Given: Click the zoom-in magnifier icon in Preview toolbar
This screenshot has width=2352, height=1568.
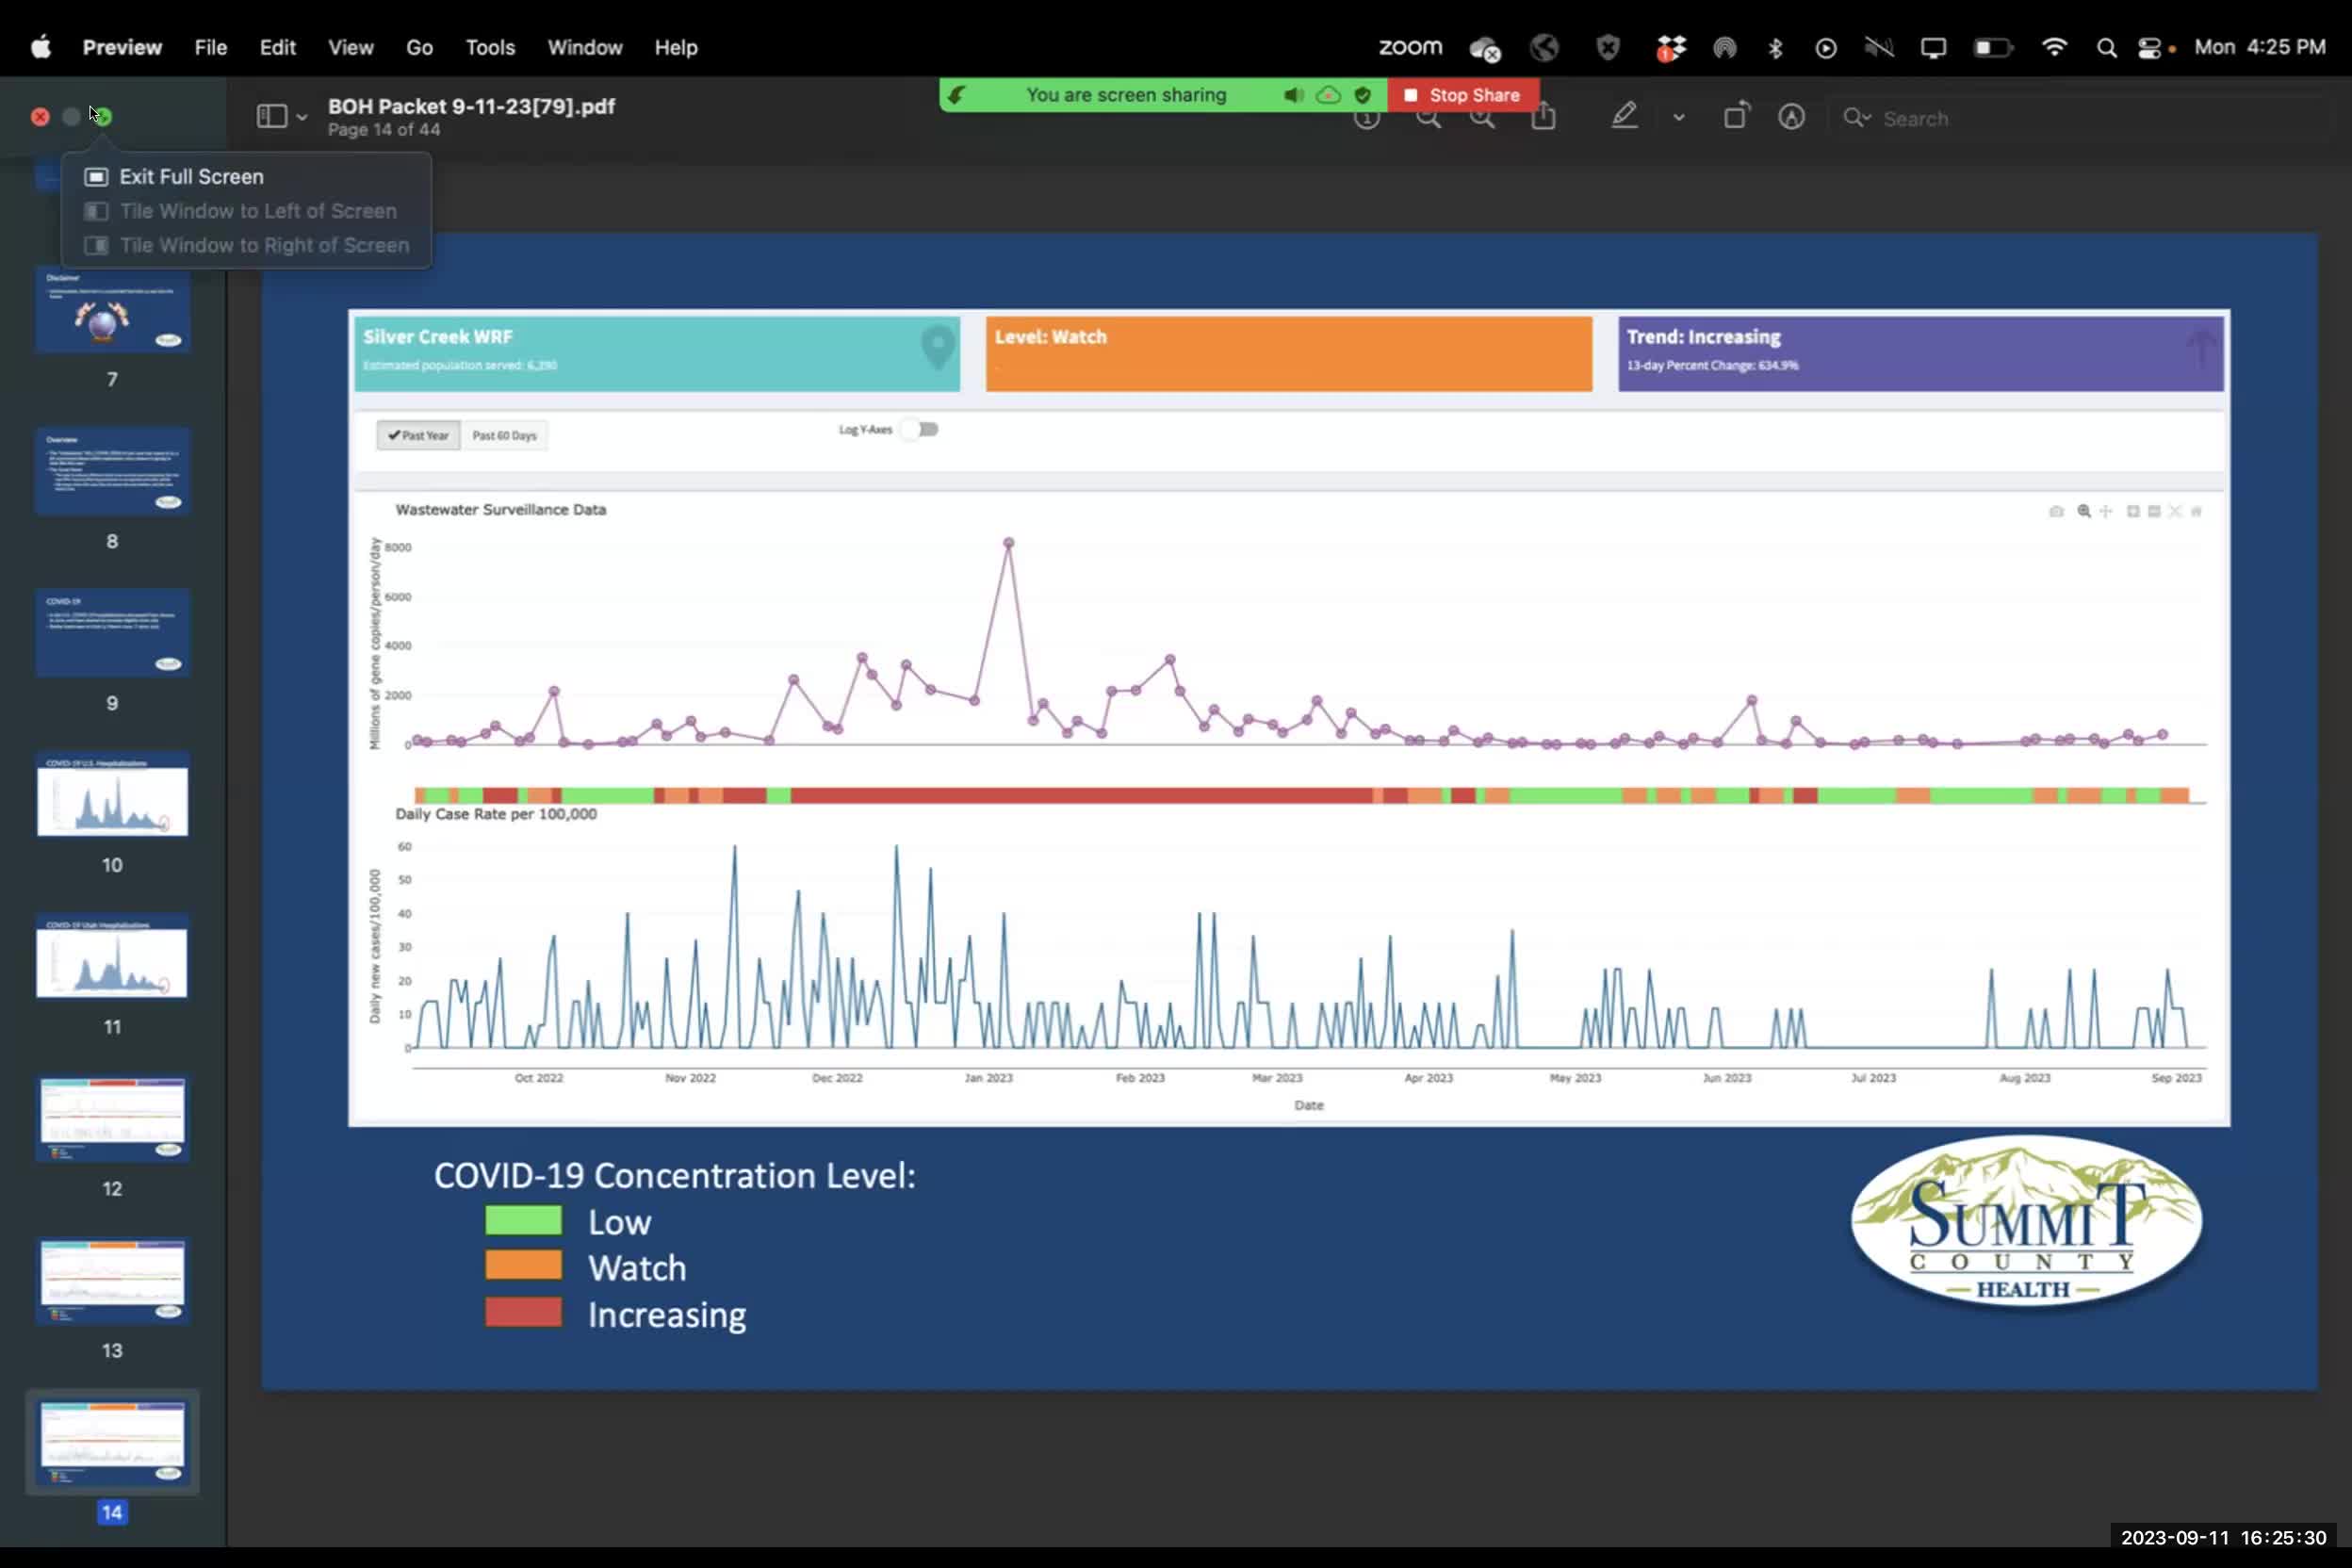Looking at the screenshot, I should 1483,118.
